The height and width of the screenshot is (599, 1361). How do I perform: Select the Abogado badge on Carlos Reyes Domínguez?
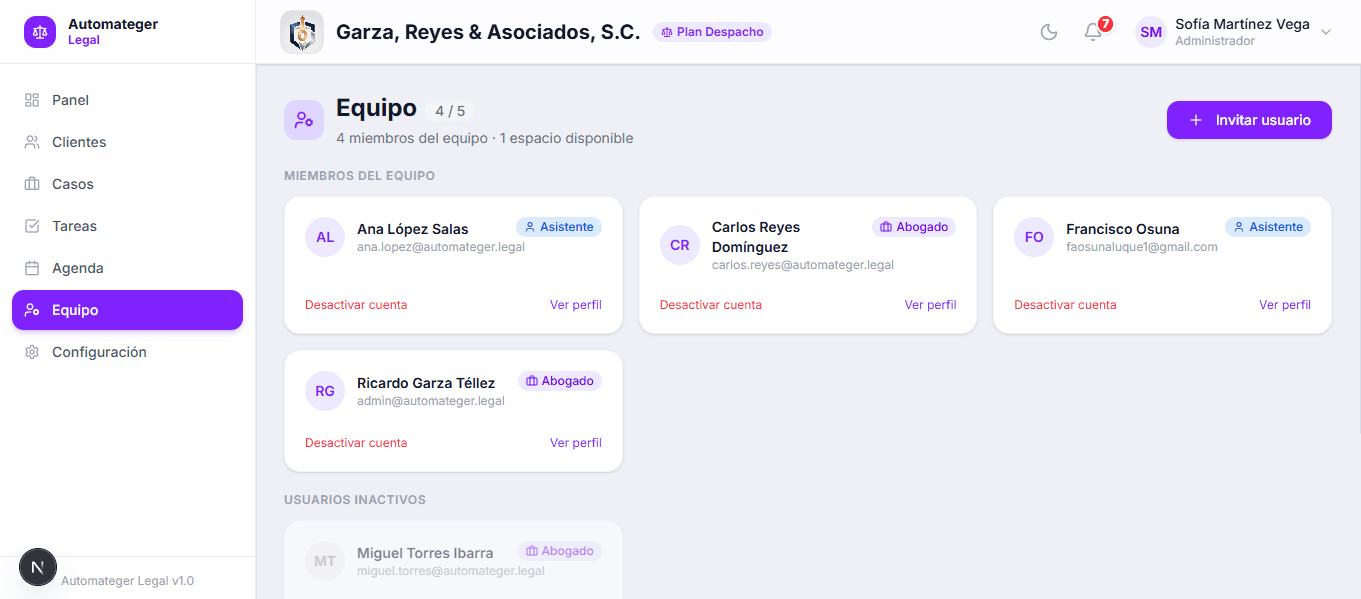click(x=913, y=227)
